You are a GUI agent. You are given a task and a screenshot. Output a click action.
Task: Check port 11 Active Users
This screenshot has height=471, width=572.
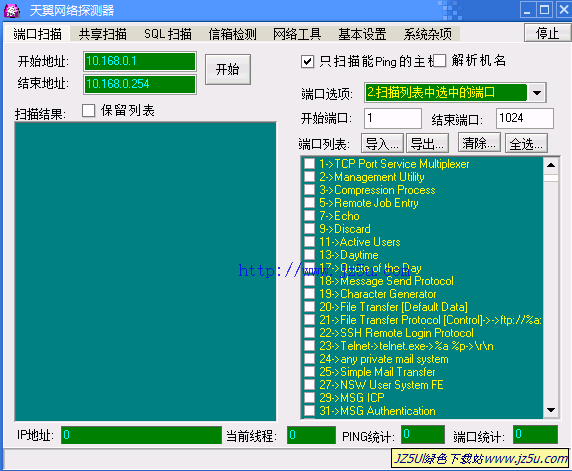[x=309, y=242]
